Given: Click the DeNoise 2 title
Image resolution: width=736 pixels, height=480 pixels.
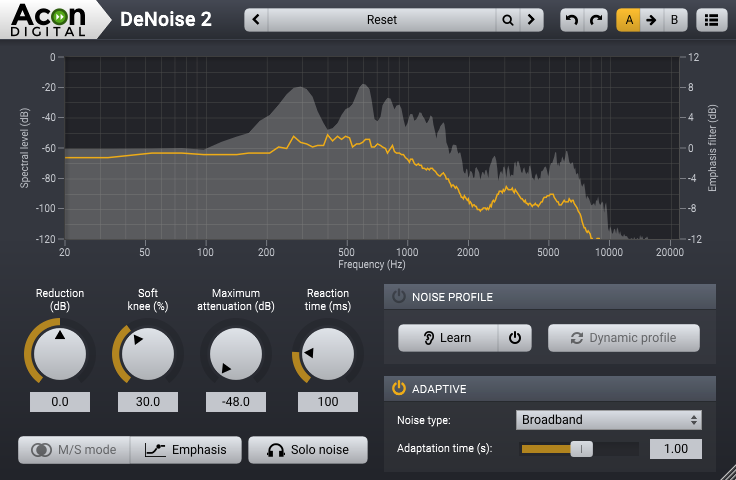Looking at the screenshot, I should point(166,20).
